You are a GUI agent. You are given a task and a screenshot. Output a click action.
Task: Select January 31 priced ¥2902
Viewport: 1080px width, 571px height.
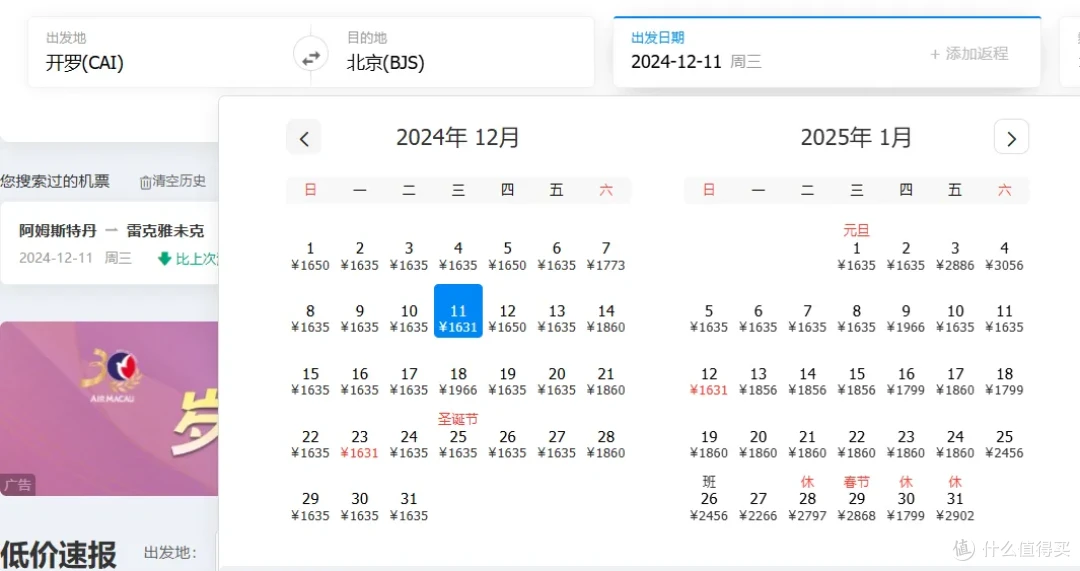[x=955, y=500]
